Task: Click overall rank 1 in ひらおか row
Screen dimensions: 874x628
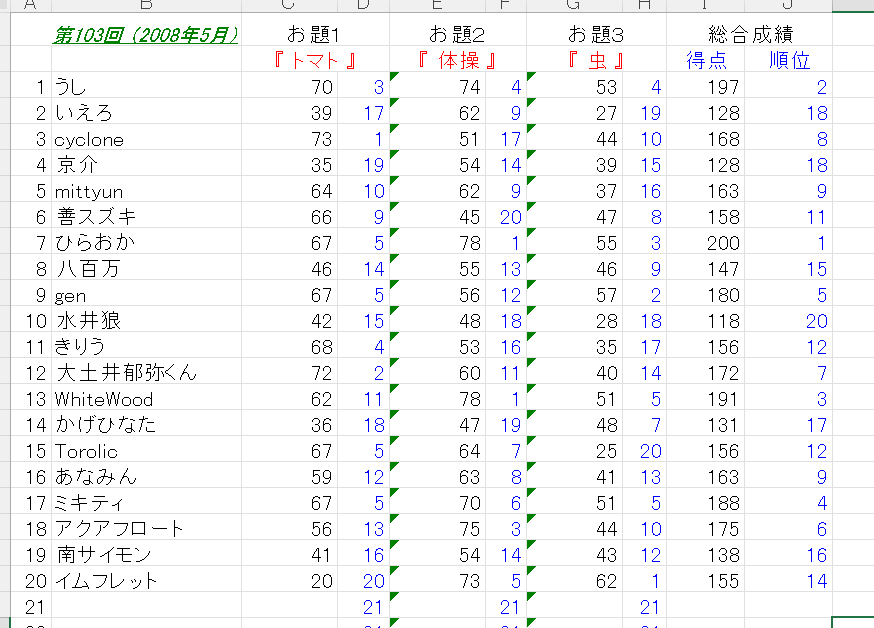Action: click(789, 243)
